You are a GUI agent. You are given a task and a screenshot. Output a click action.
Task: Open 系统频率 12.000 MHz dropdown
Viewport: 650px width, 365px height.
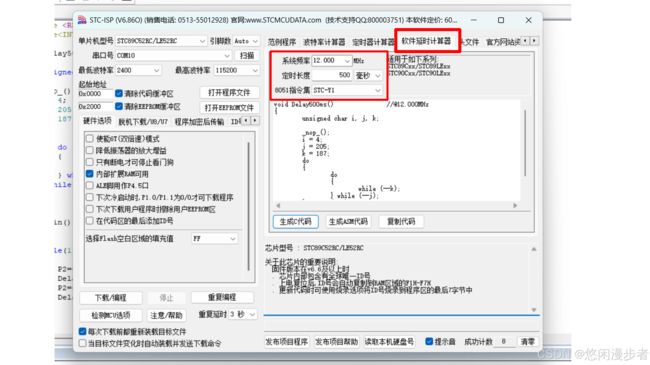click(332, 61)
